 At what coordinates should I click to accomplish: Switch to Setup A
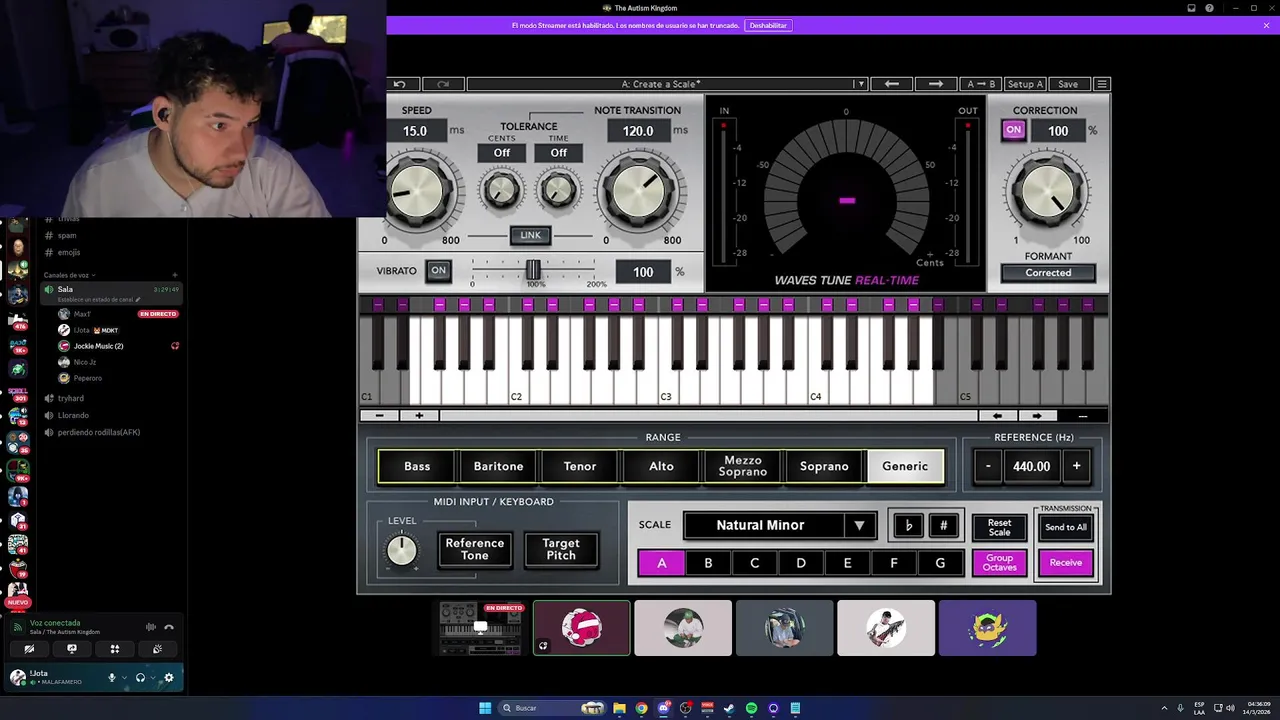[1025, 84]
